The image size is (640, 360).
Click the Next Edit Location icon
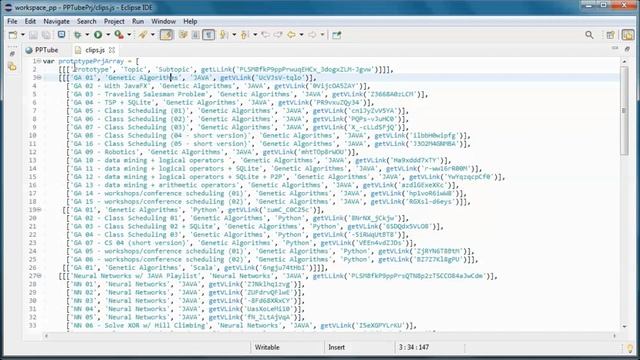tap(278, 35)
